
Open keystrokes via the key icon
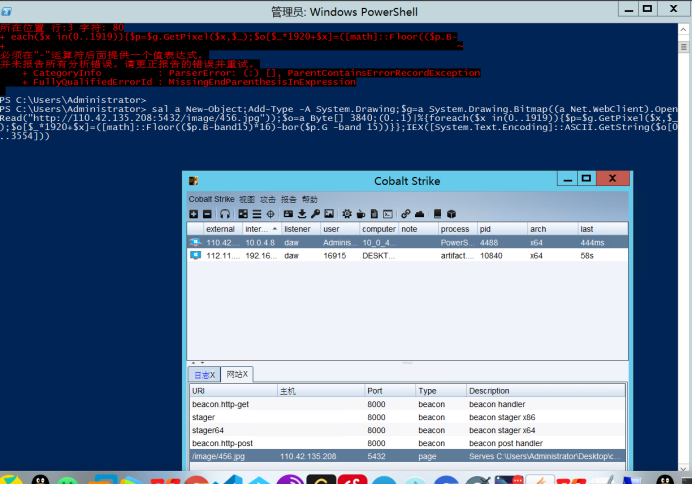tap(315, 214)
